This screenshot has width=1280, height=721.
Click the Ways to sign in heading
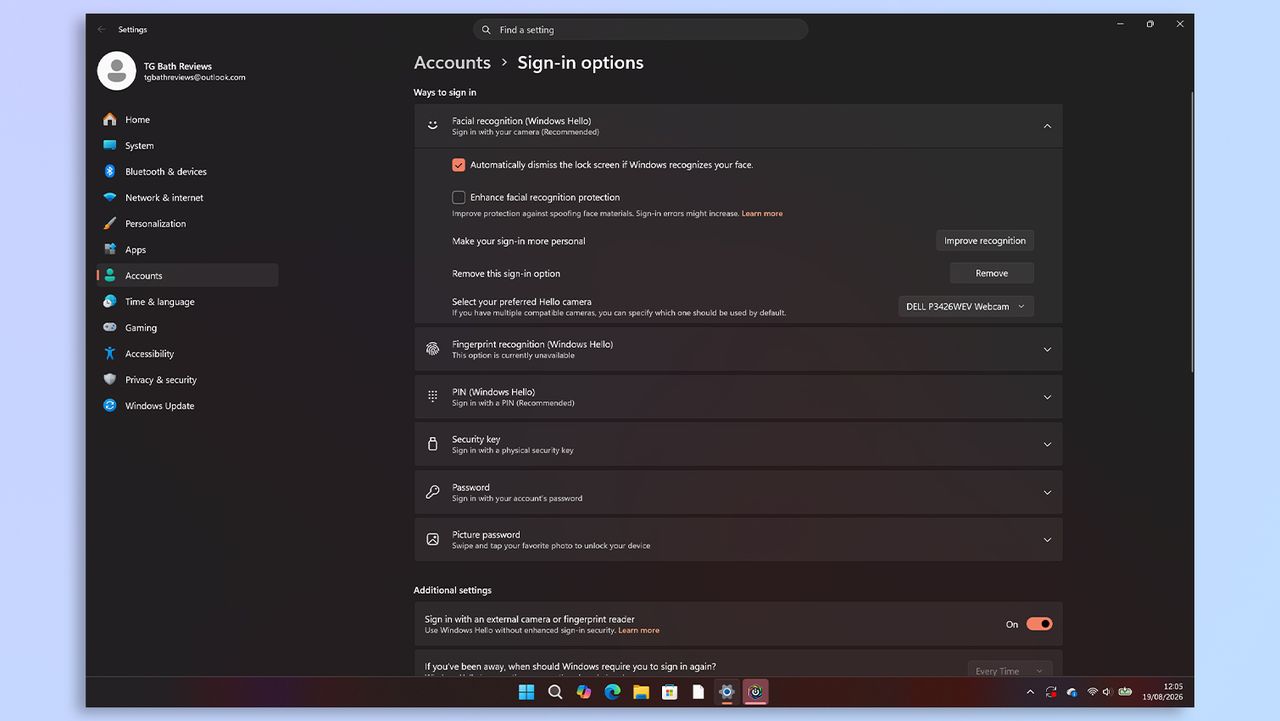445,93
